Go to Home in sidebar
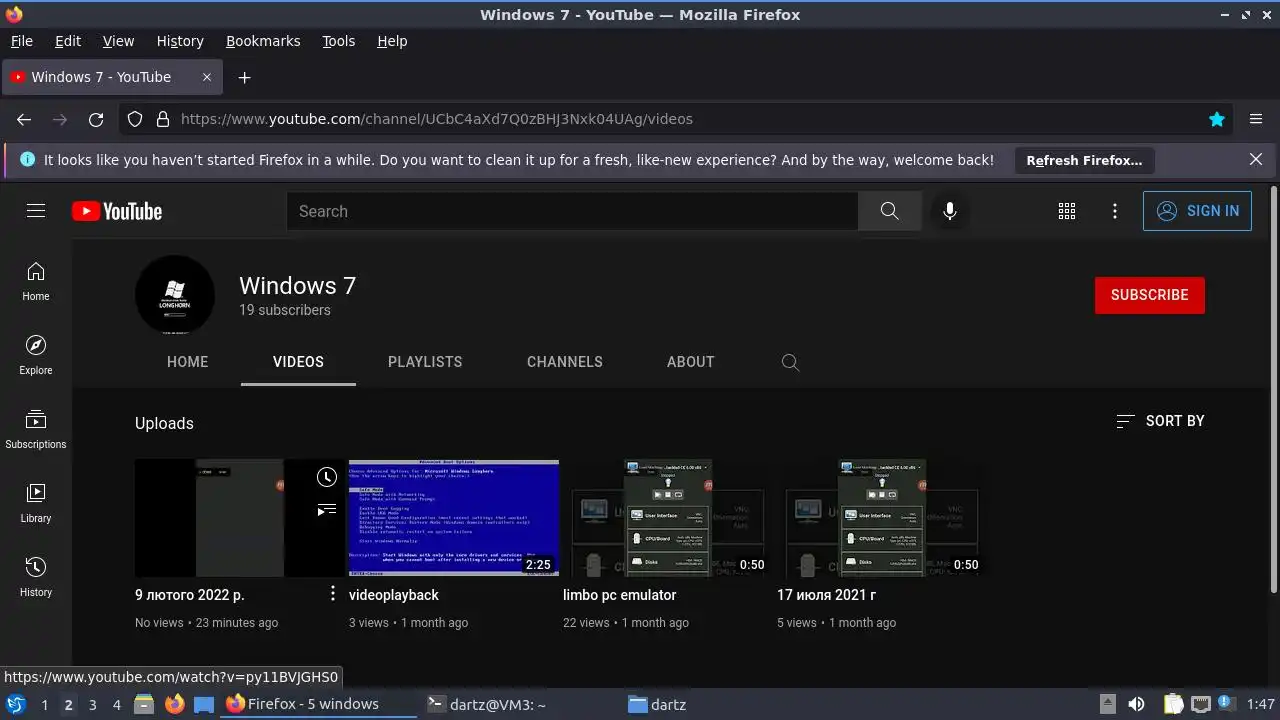 coord(36,281)
